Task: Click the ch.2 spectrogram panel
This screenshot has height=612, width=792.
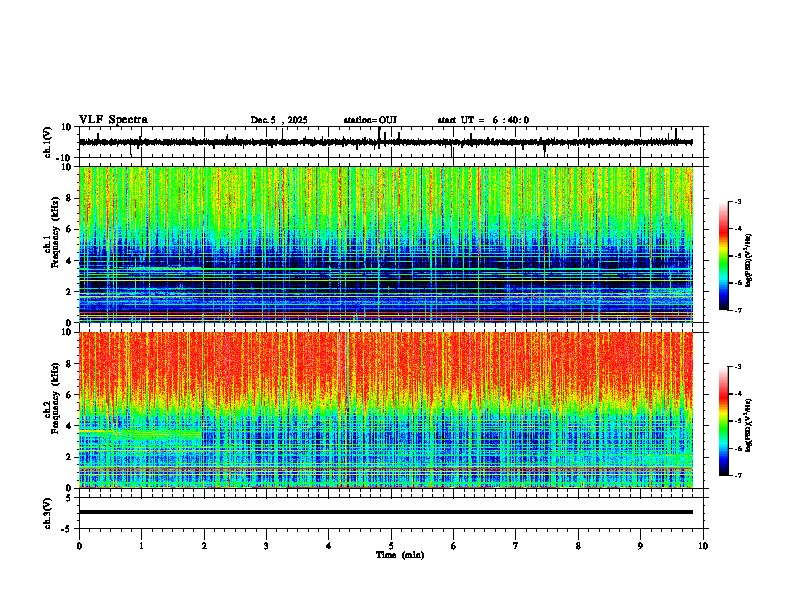Action: click(x=386, y=410)
